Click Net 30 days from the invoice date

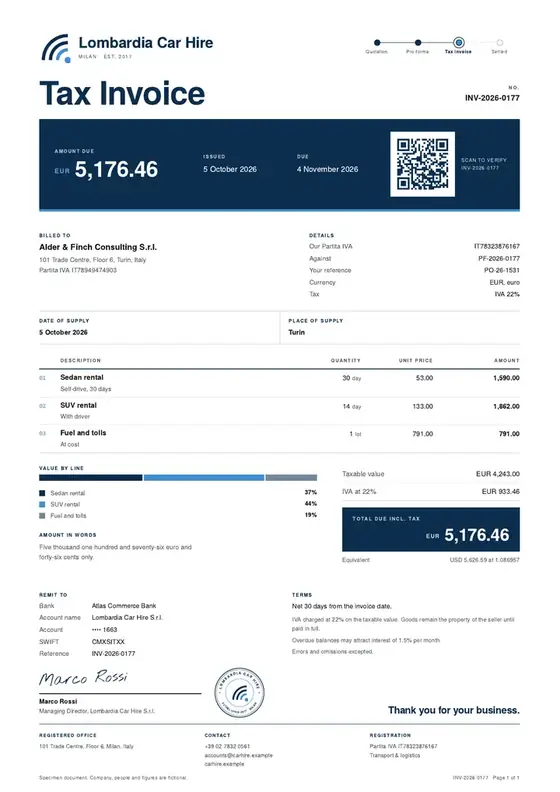point(341,606)
